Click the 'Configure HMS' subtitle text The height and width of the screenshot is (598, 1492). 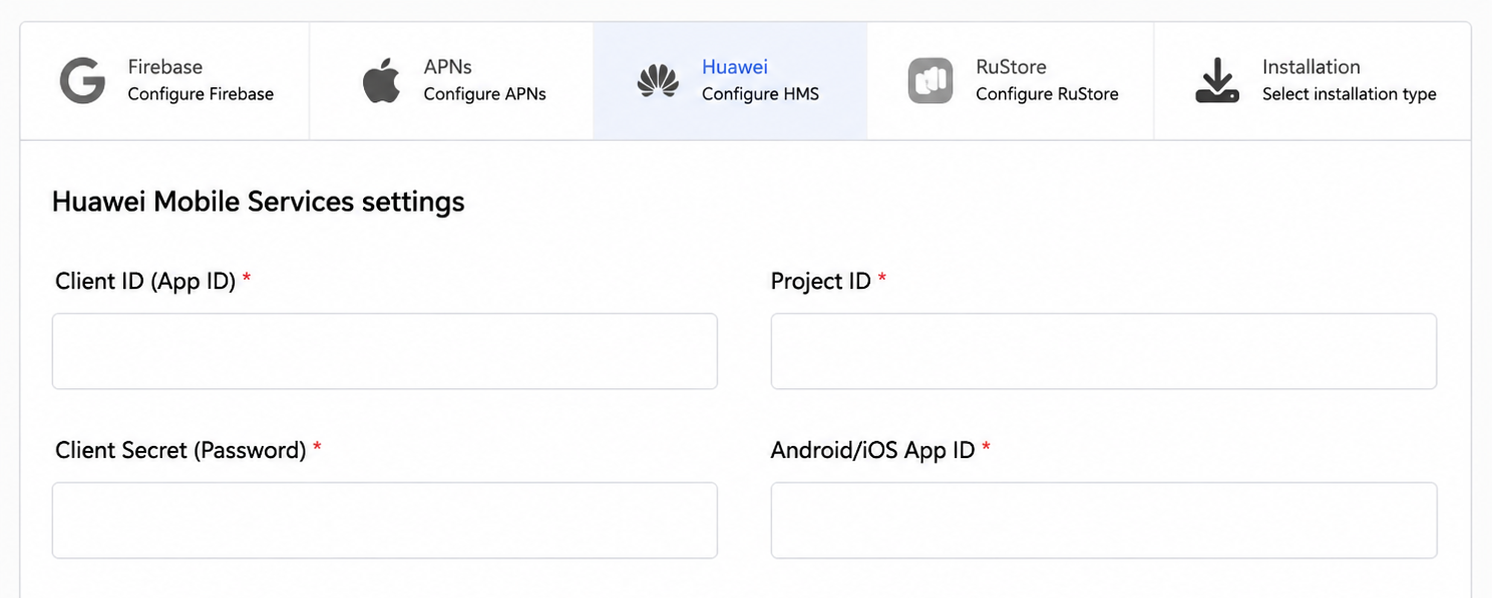pos(760,94)
